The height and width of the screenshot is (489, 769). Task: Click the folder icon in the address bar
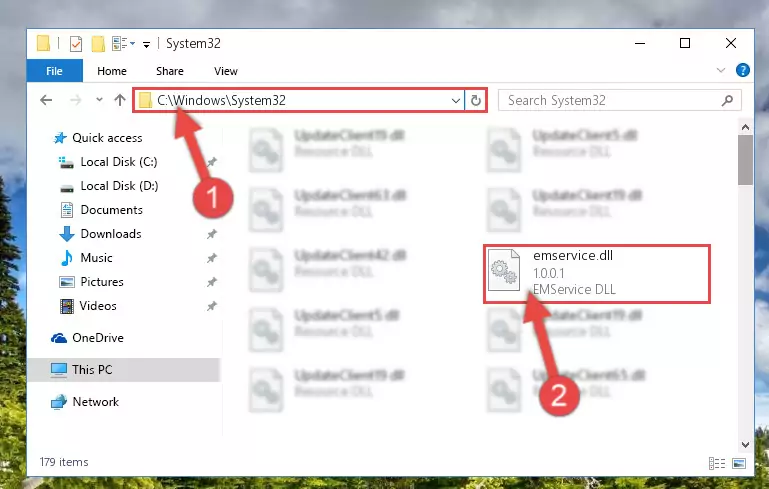pos(145,101)
